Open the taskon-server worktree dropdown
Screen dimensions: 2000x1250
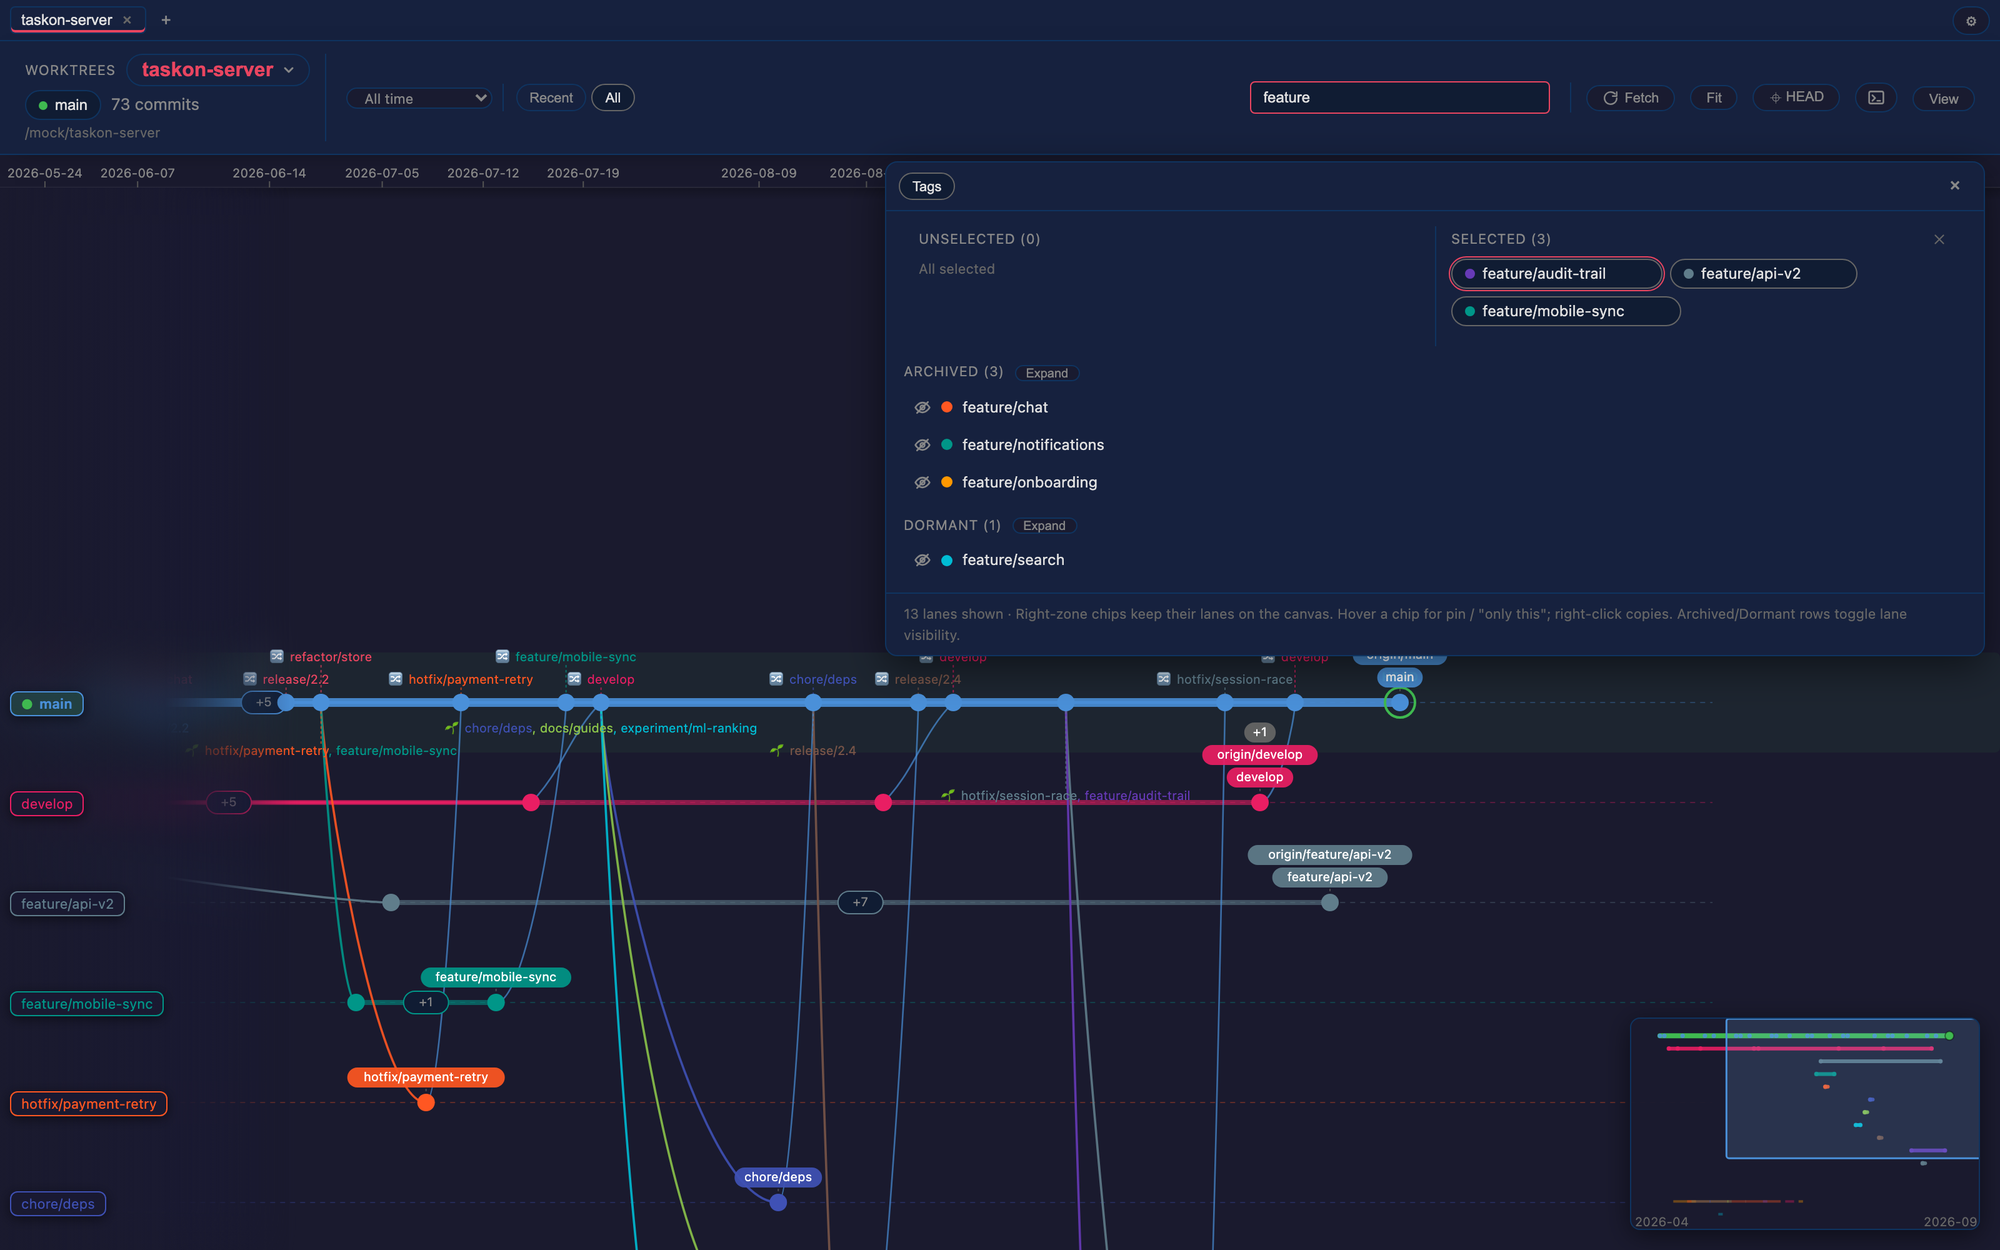point(218,70)
